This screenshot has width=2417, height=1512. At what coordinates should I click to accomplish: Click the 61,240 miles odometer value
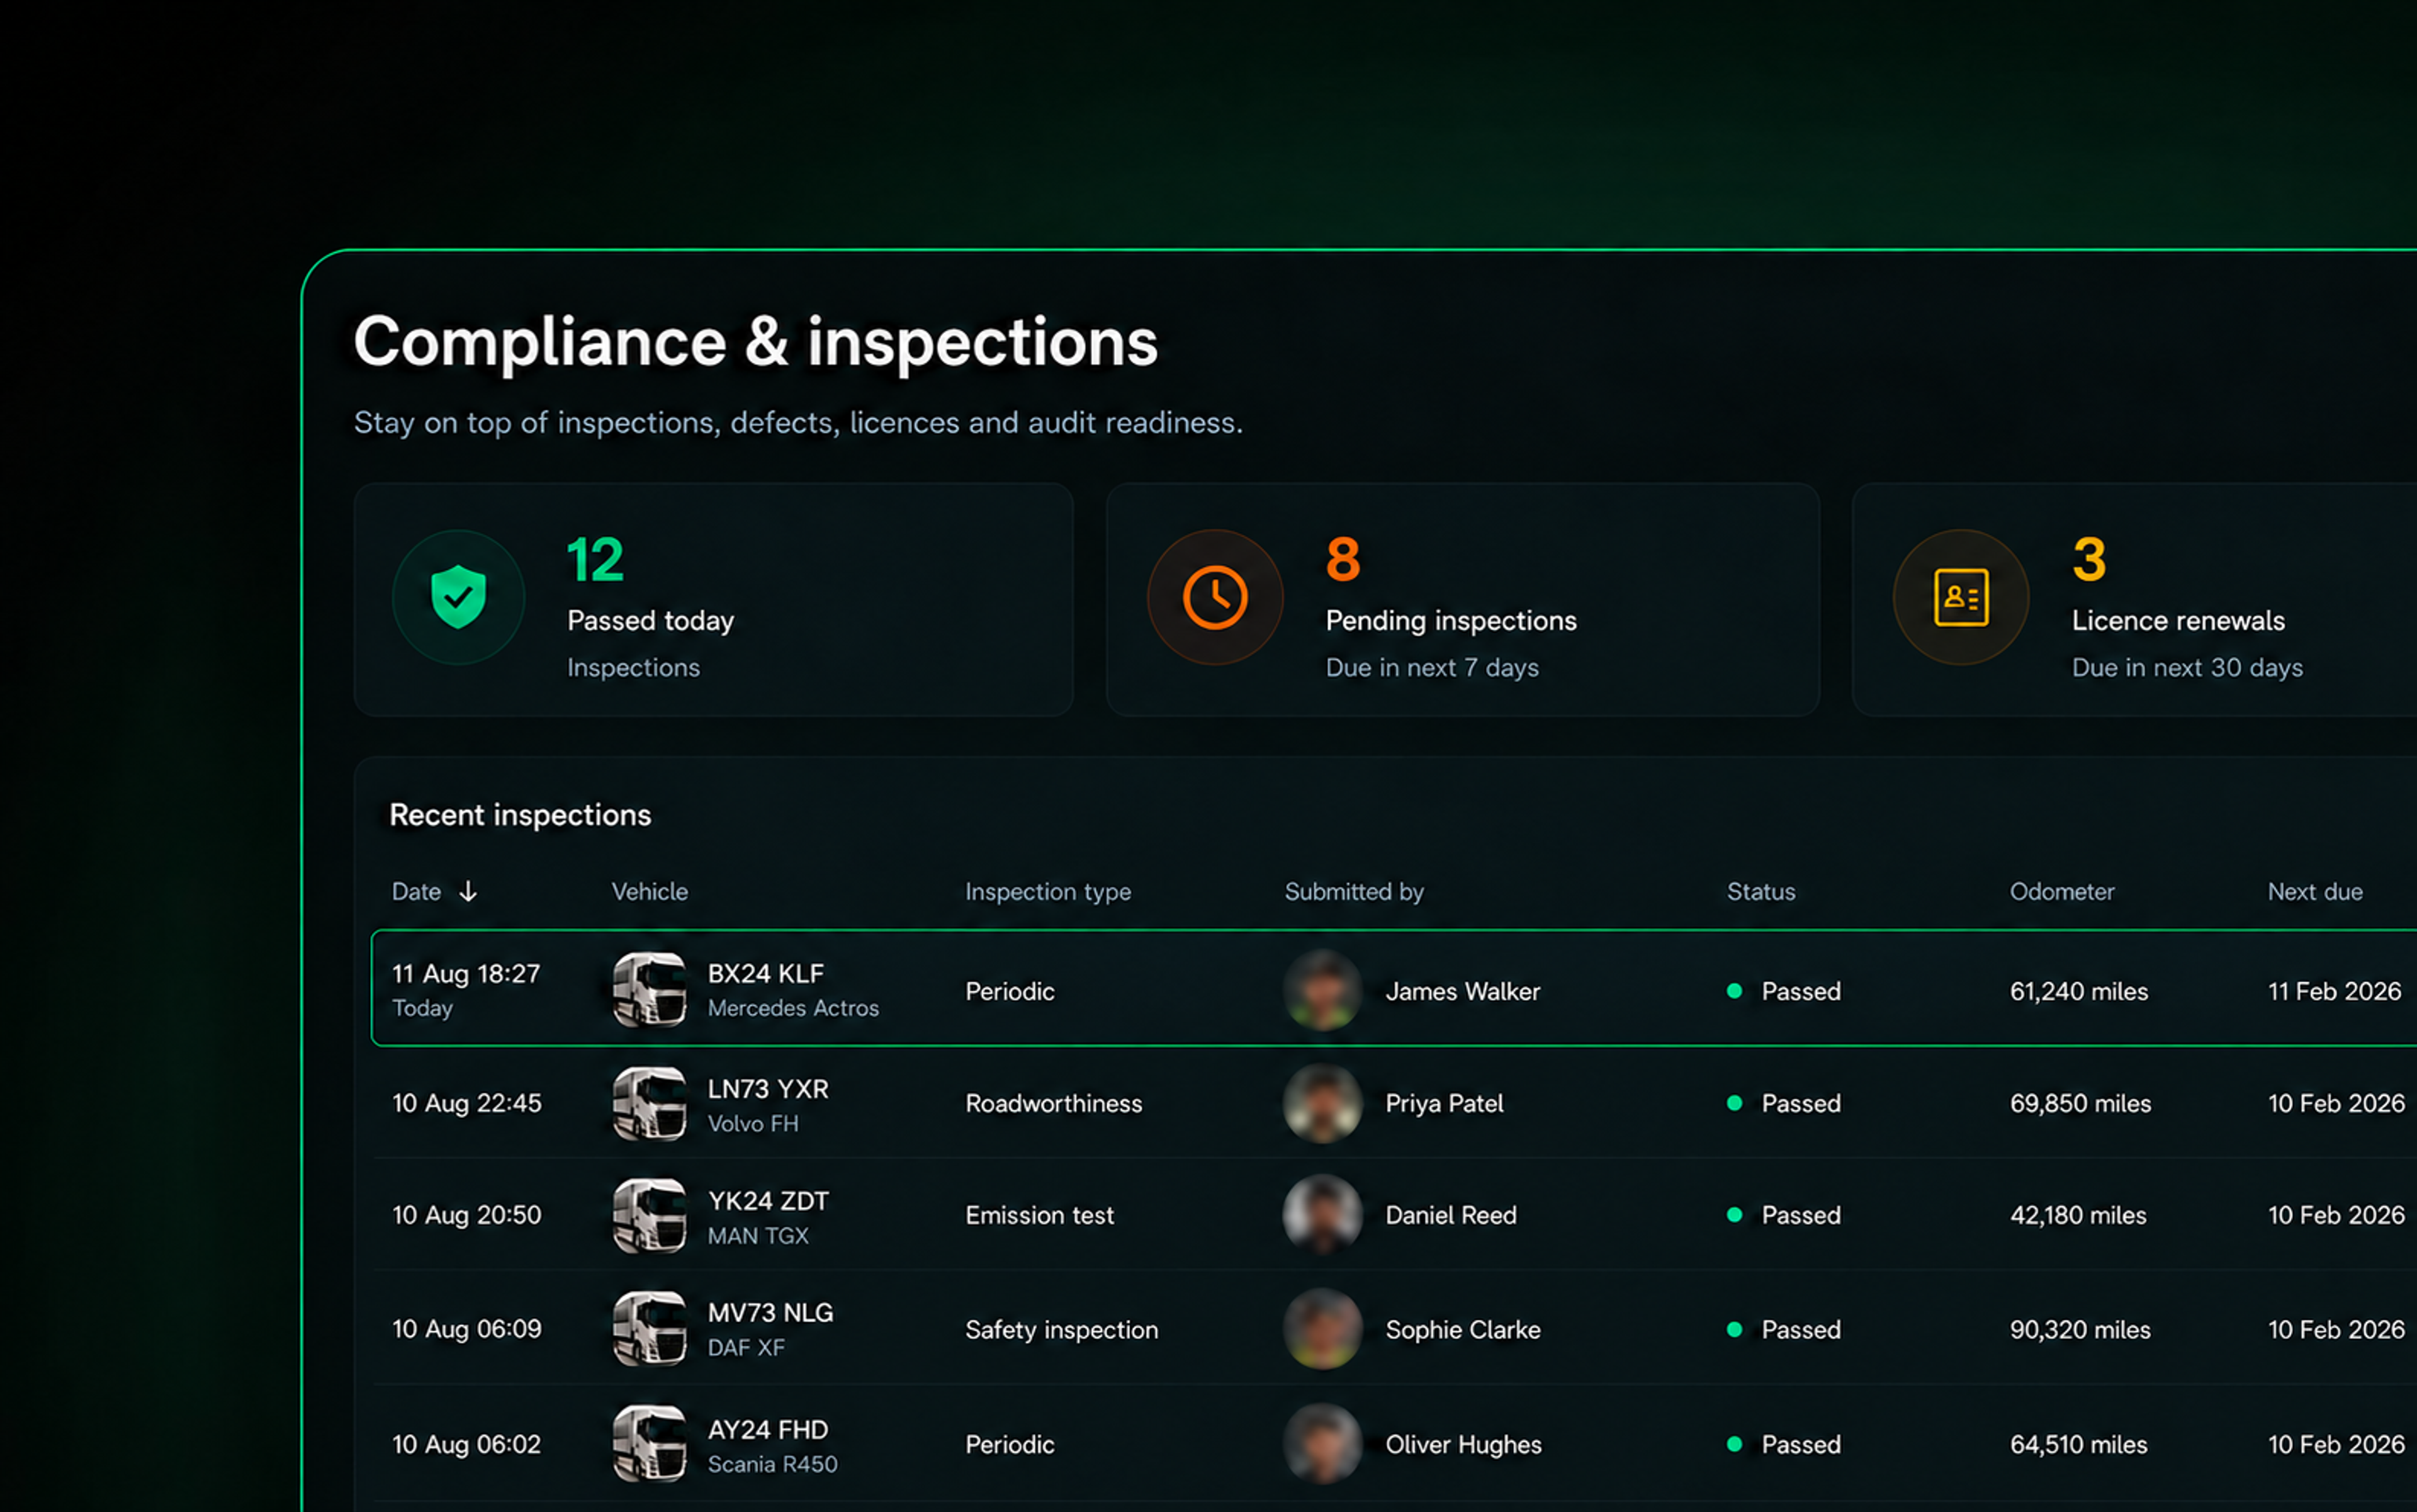point(2079,991)
